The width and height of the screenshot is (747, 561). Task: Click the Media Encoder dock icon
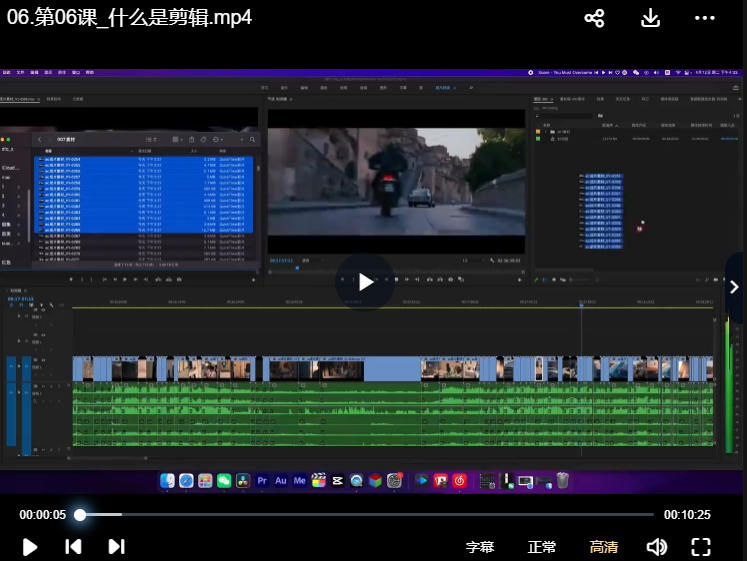(x=299, y=481)
